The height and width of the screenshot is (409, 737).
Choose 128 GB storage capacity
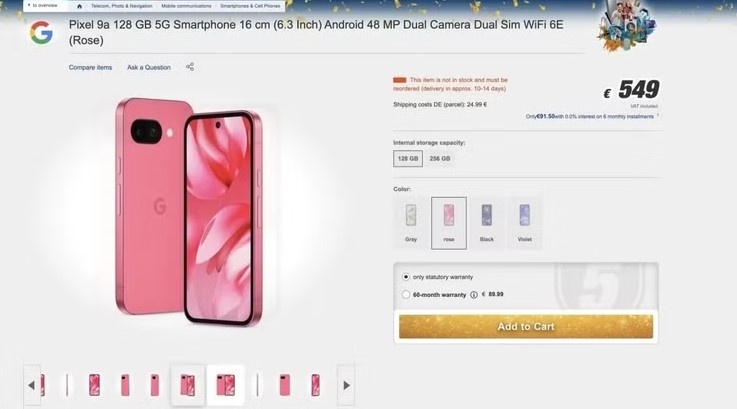coord(408,159)
